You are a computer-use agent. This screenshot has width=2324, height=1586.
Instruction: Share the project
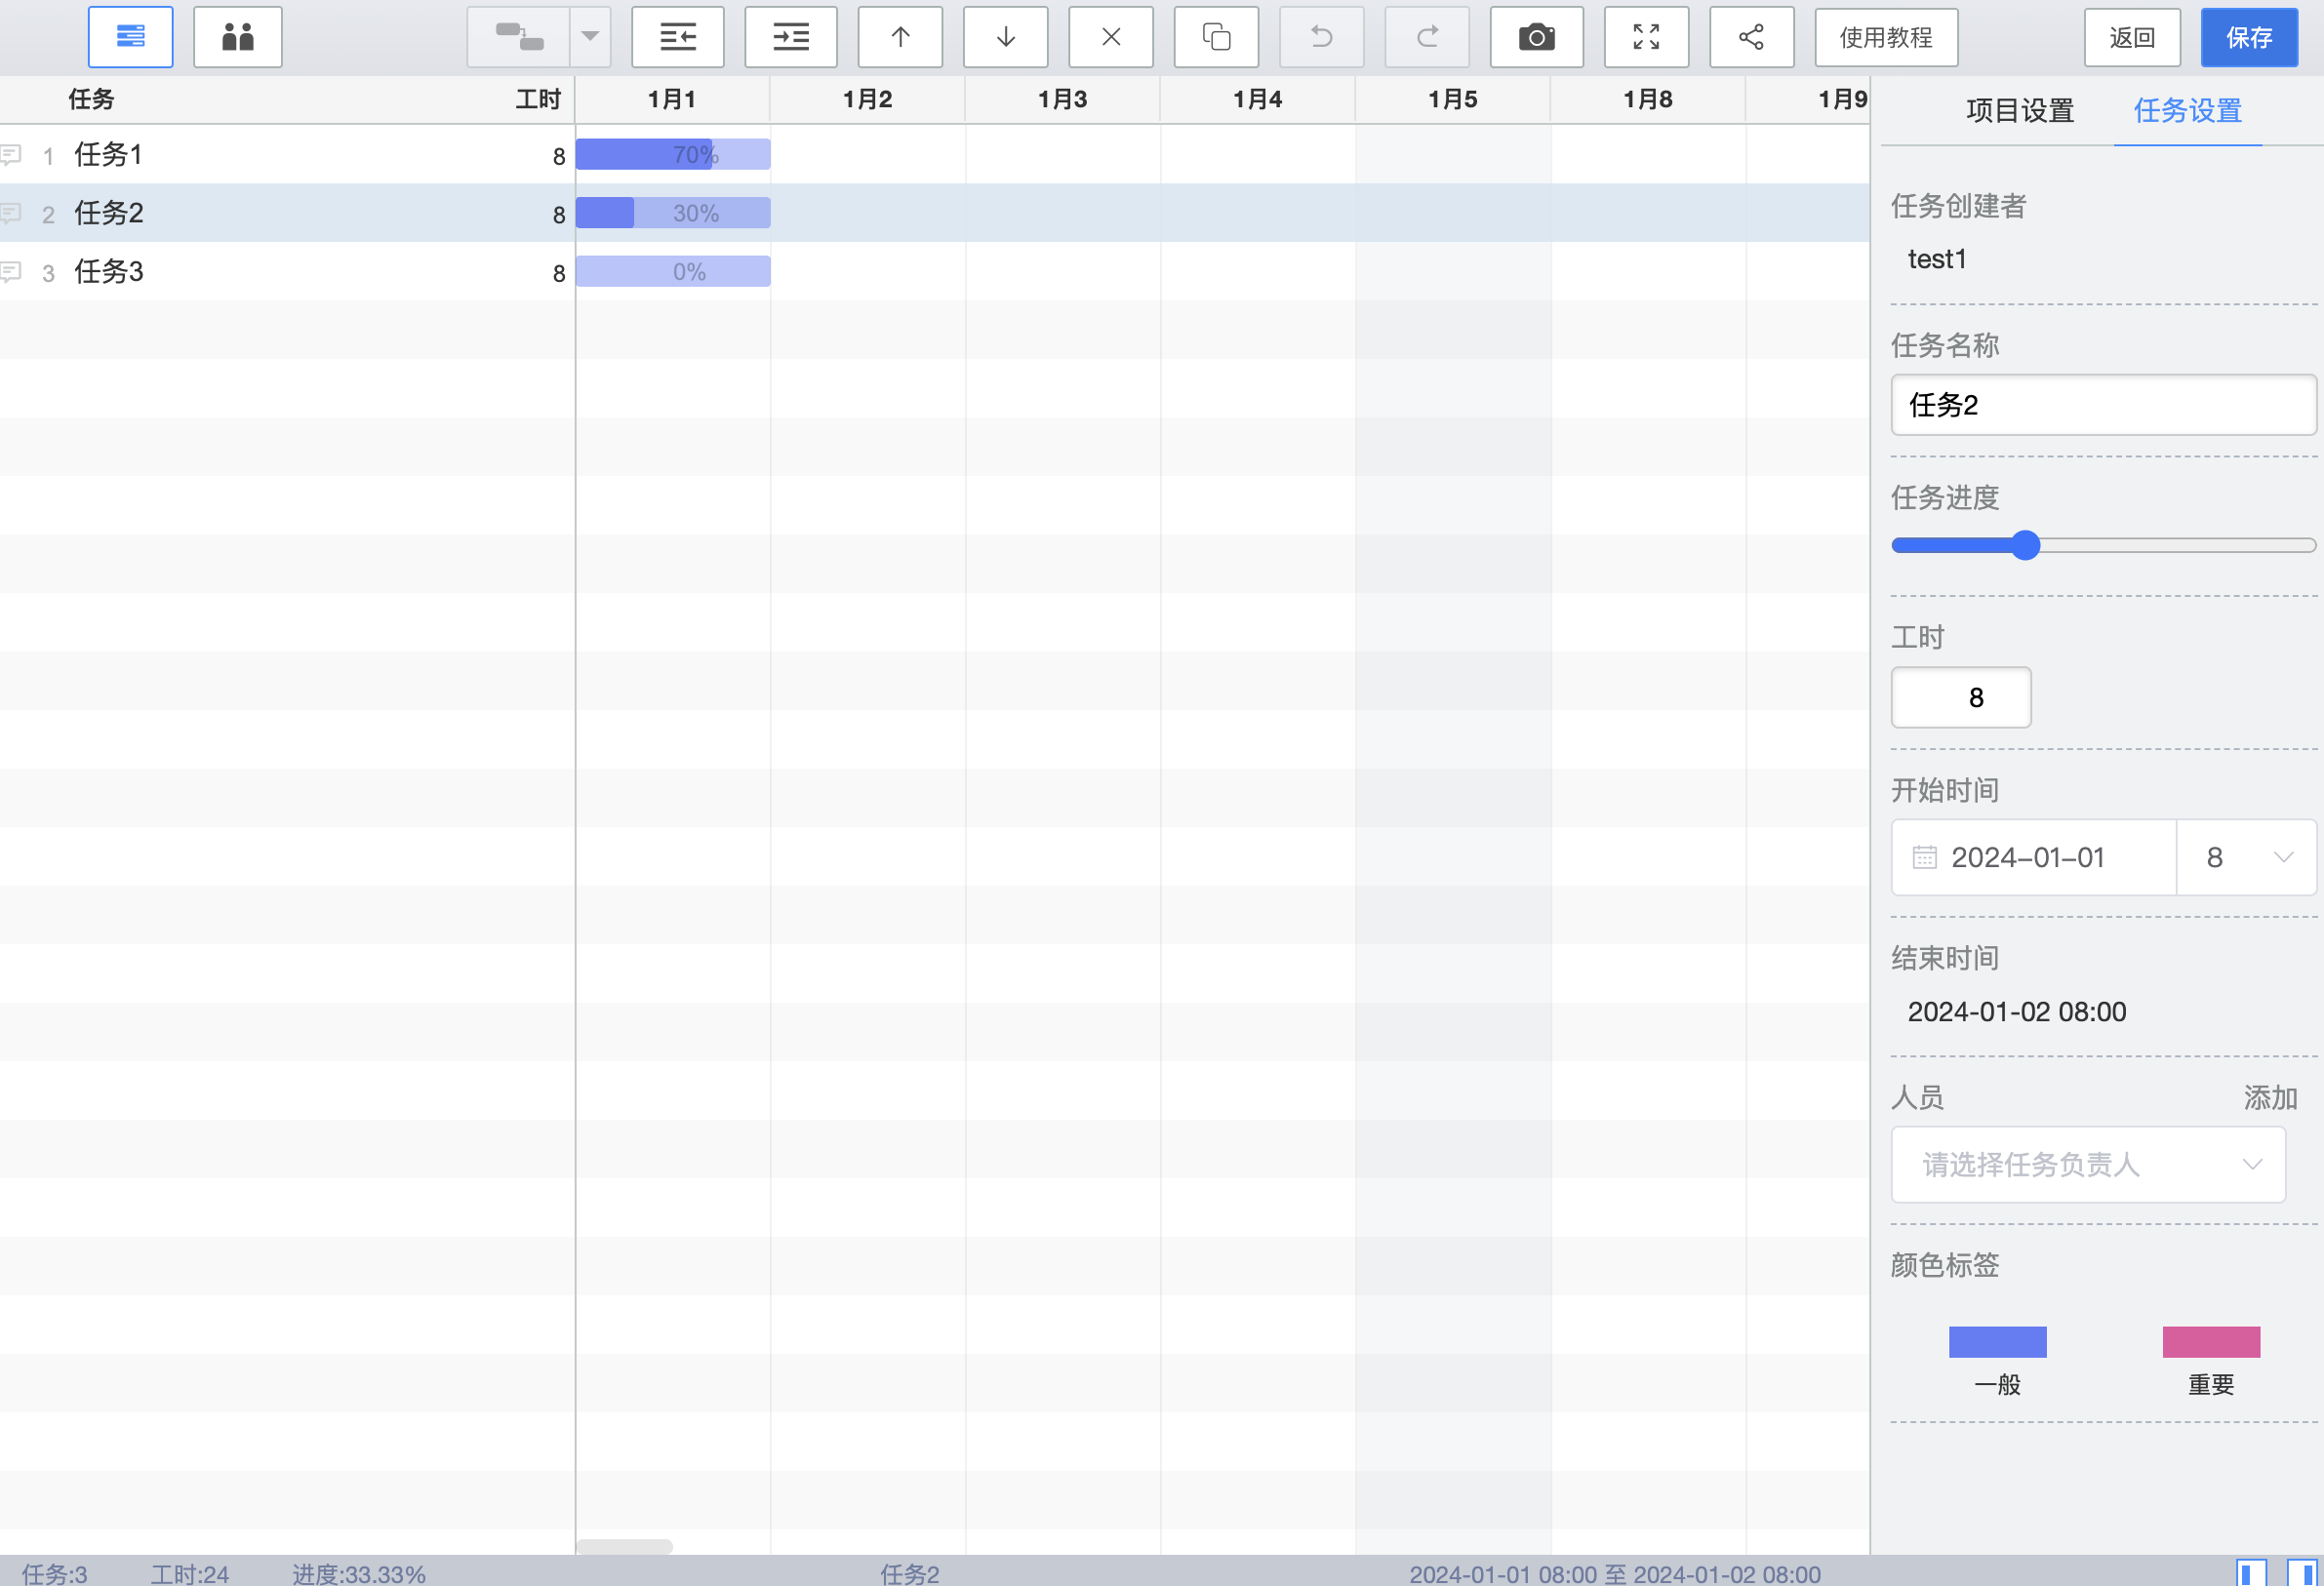point(1751,37)
